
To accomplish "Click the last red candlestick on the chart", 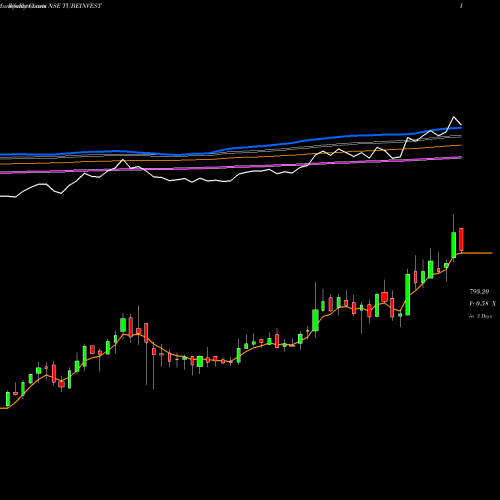I will point(461,239).
